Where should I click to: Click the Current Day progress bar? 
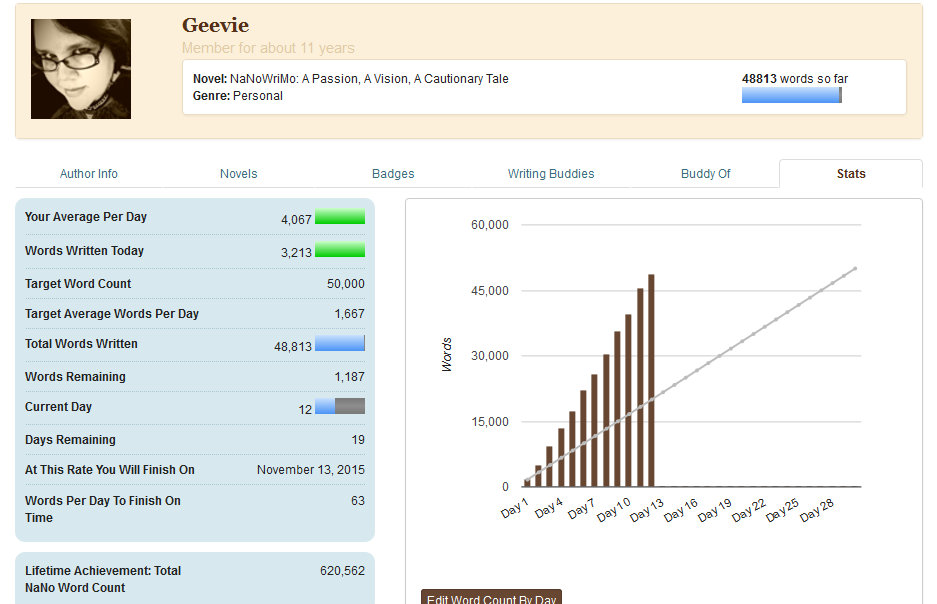pos(340,406)
